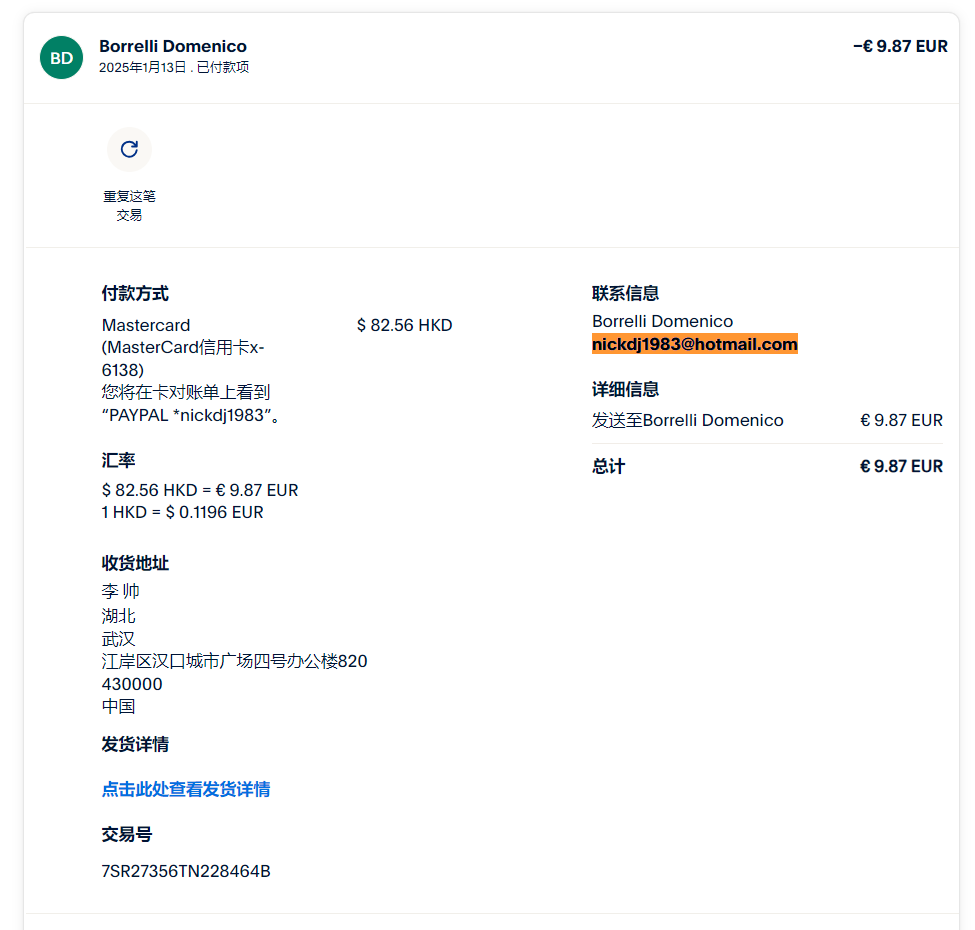Click the 2025年1月13日 payment date text

coord(142,68)
